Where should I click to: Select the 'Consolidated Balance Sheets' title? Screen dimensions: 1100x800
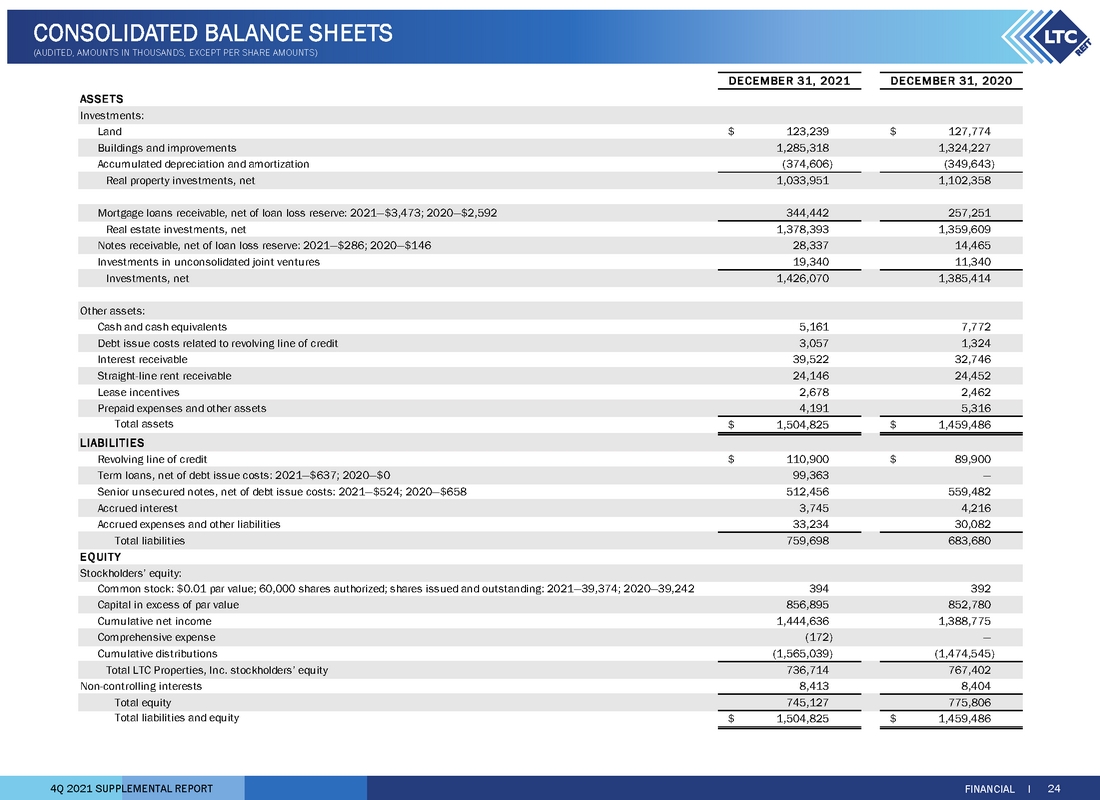(x=213, y=33)
